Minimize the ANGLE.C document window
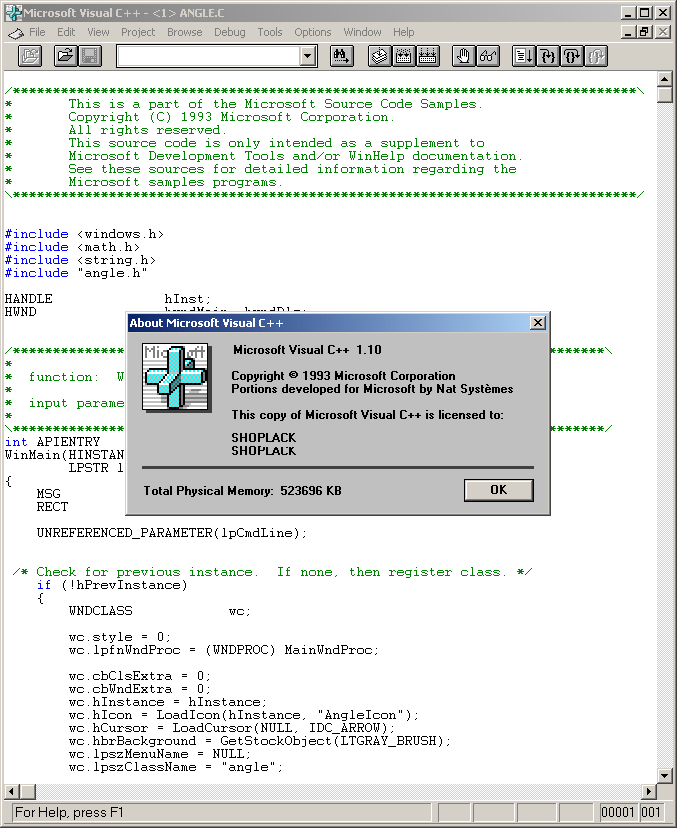The image size is (677, 828). tap(628, 32)
